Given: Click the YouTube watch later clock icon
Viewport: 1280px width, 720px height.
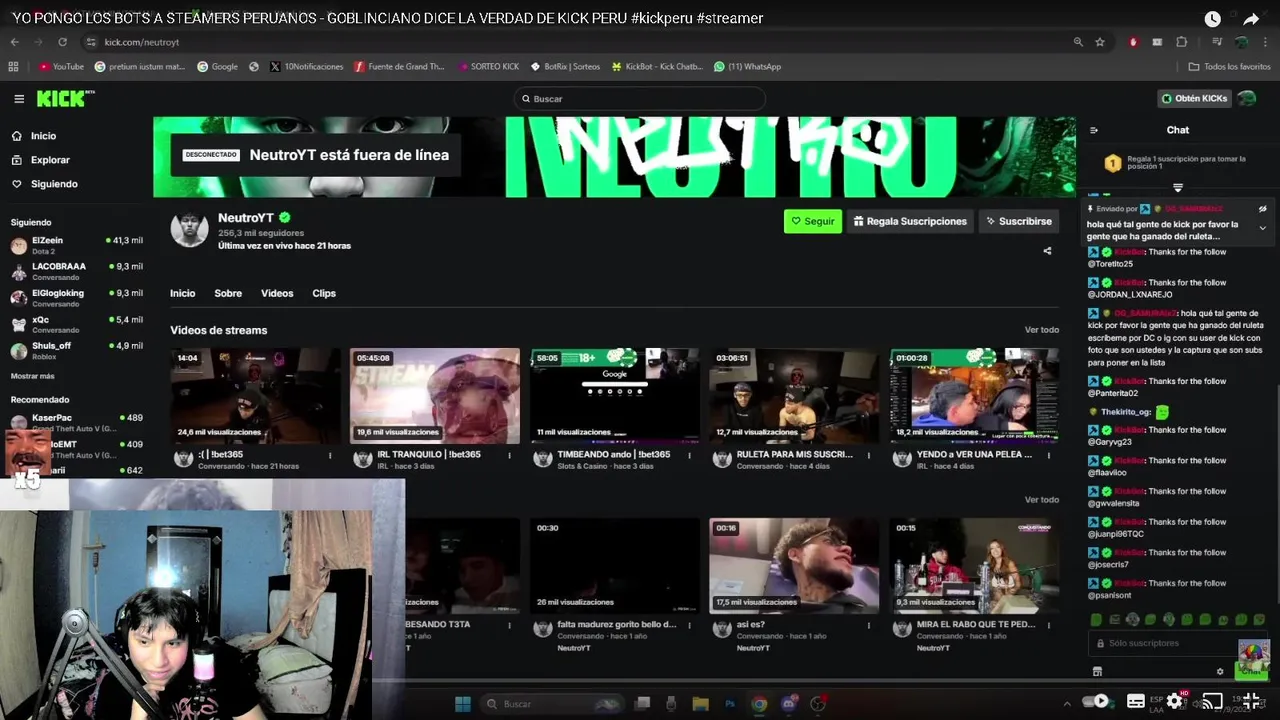Looking at the screenshot, I should (1212, 19).
